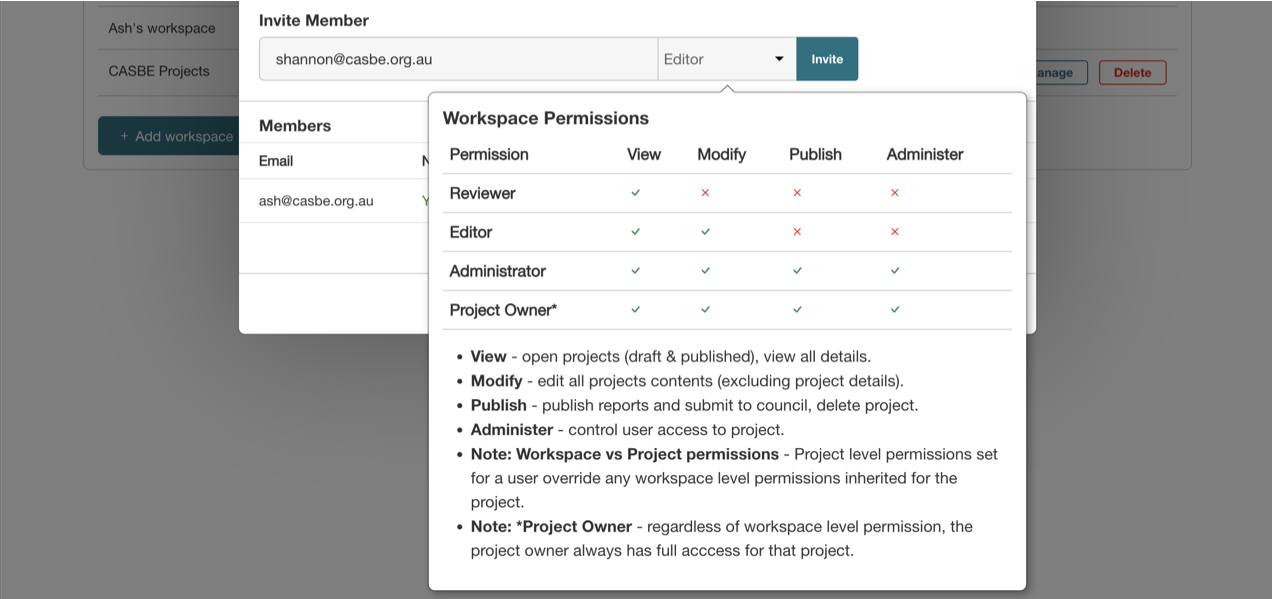Click the Editor row's Modify checkmark
The image size is (1273, 599).
[x=705, y=232]
